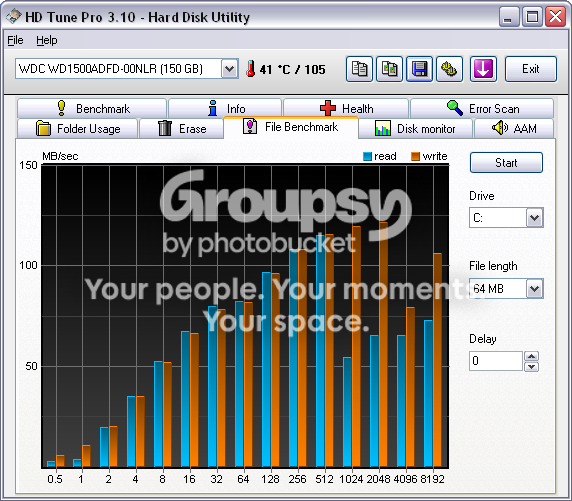
Task: Click the Delay input field
Action: pos(496,361)
